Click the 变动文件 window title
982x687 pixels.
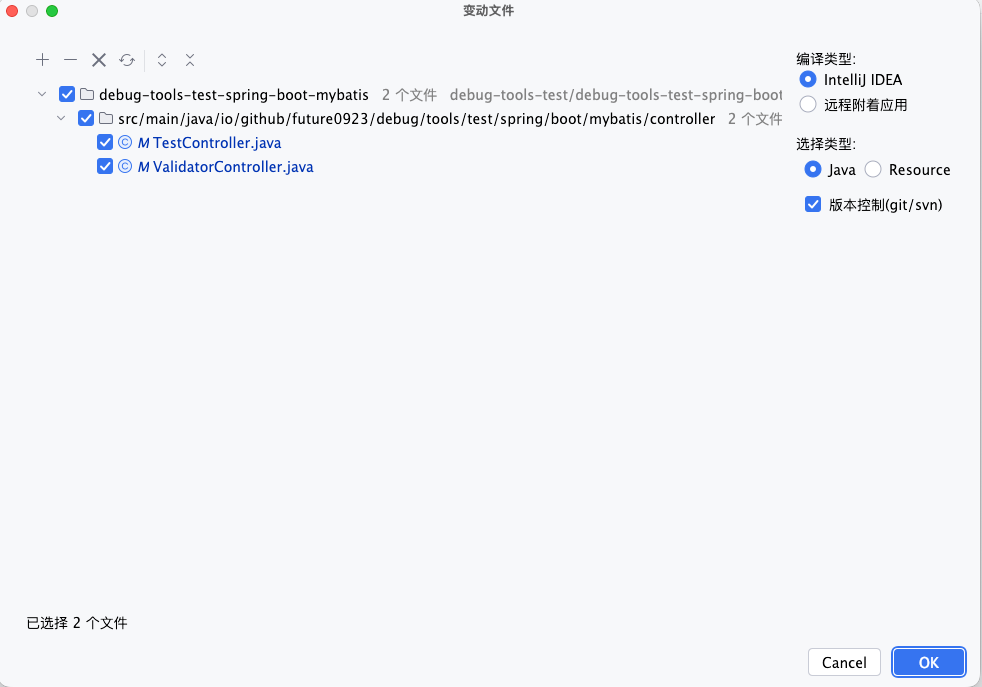[488, 11]
